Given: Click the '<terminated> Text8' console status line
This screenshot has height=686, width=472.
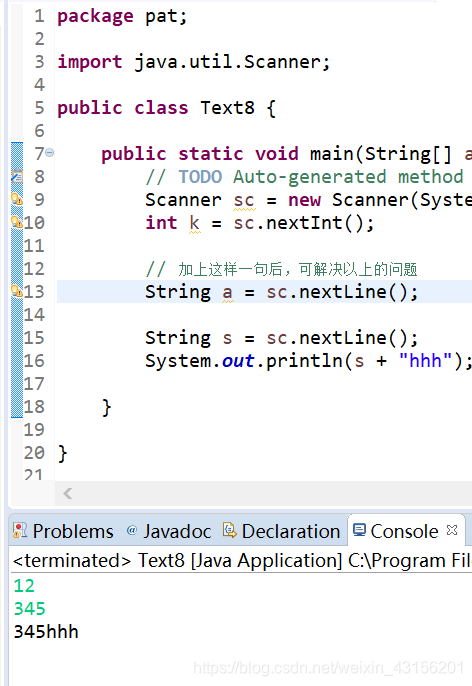Looking at the screenshot, I should (241, 560).
